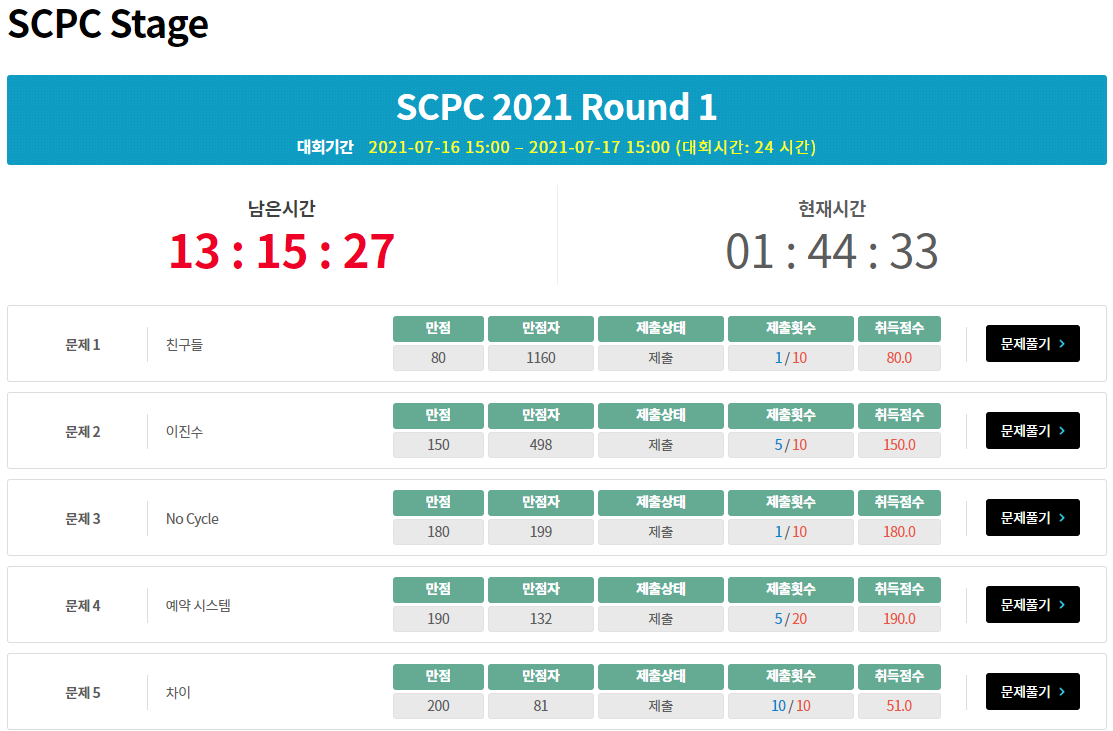The image size is (1113, 731).
Task: Click the problem title 차이
Action: pyautogui.click(x=178, y=693)
